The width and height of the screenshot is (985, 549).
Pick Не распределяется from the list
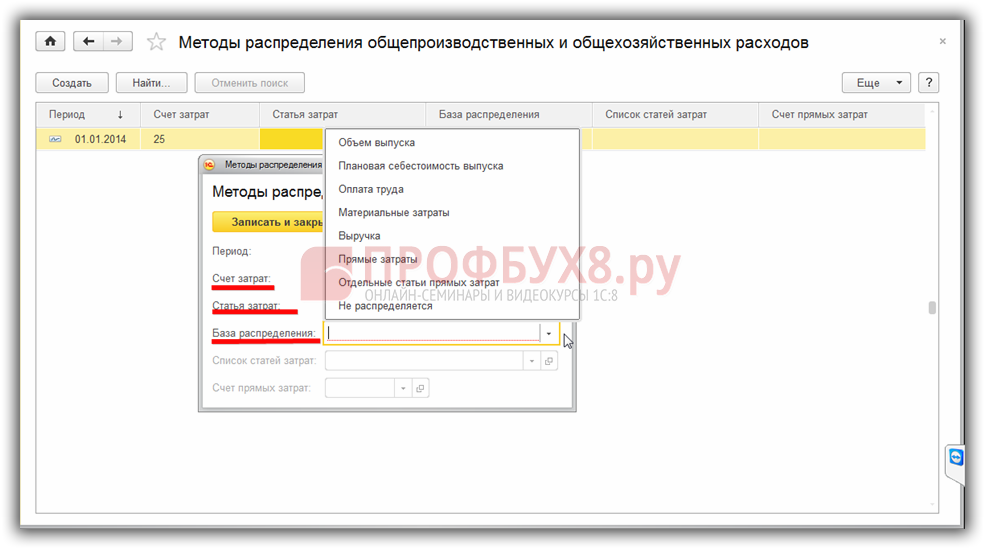[x=385, y=306]
